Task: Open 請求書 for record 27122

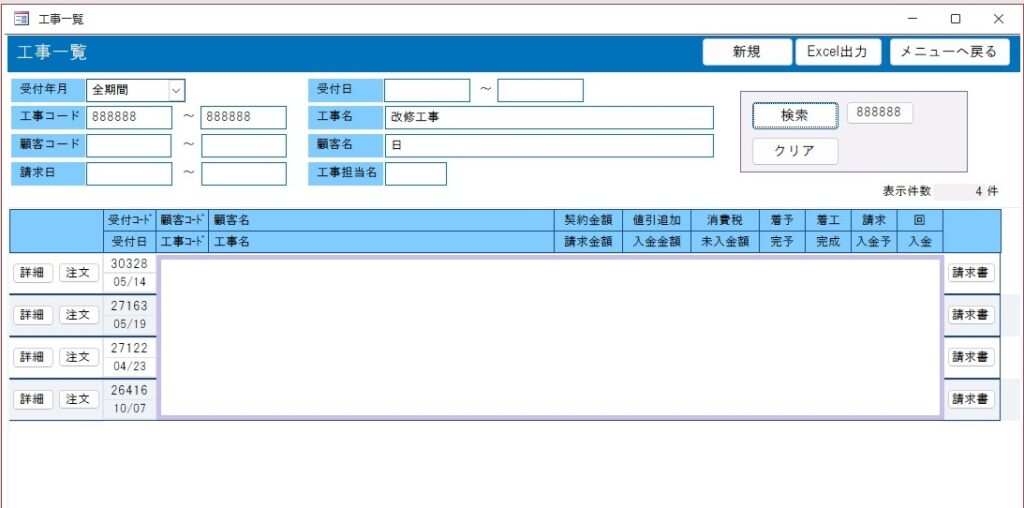Action: click(x=971, y=357)
